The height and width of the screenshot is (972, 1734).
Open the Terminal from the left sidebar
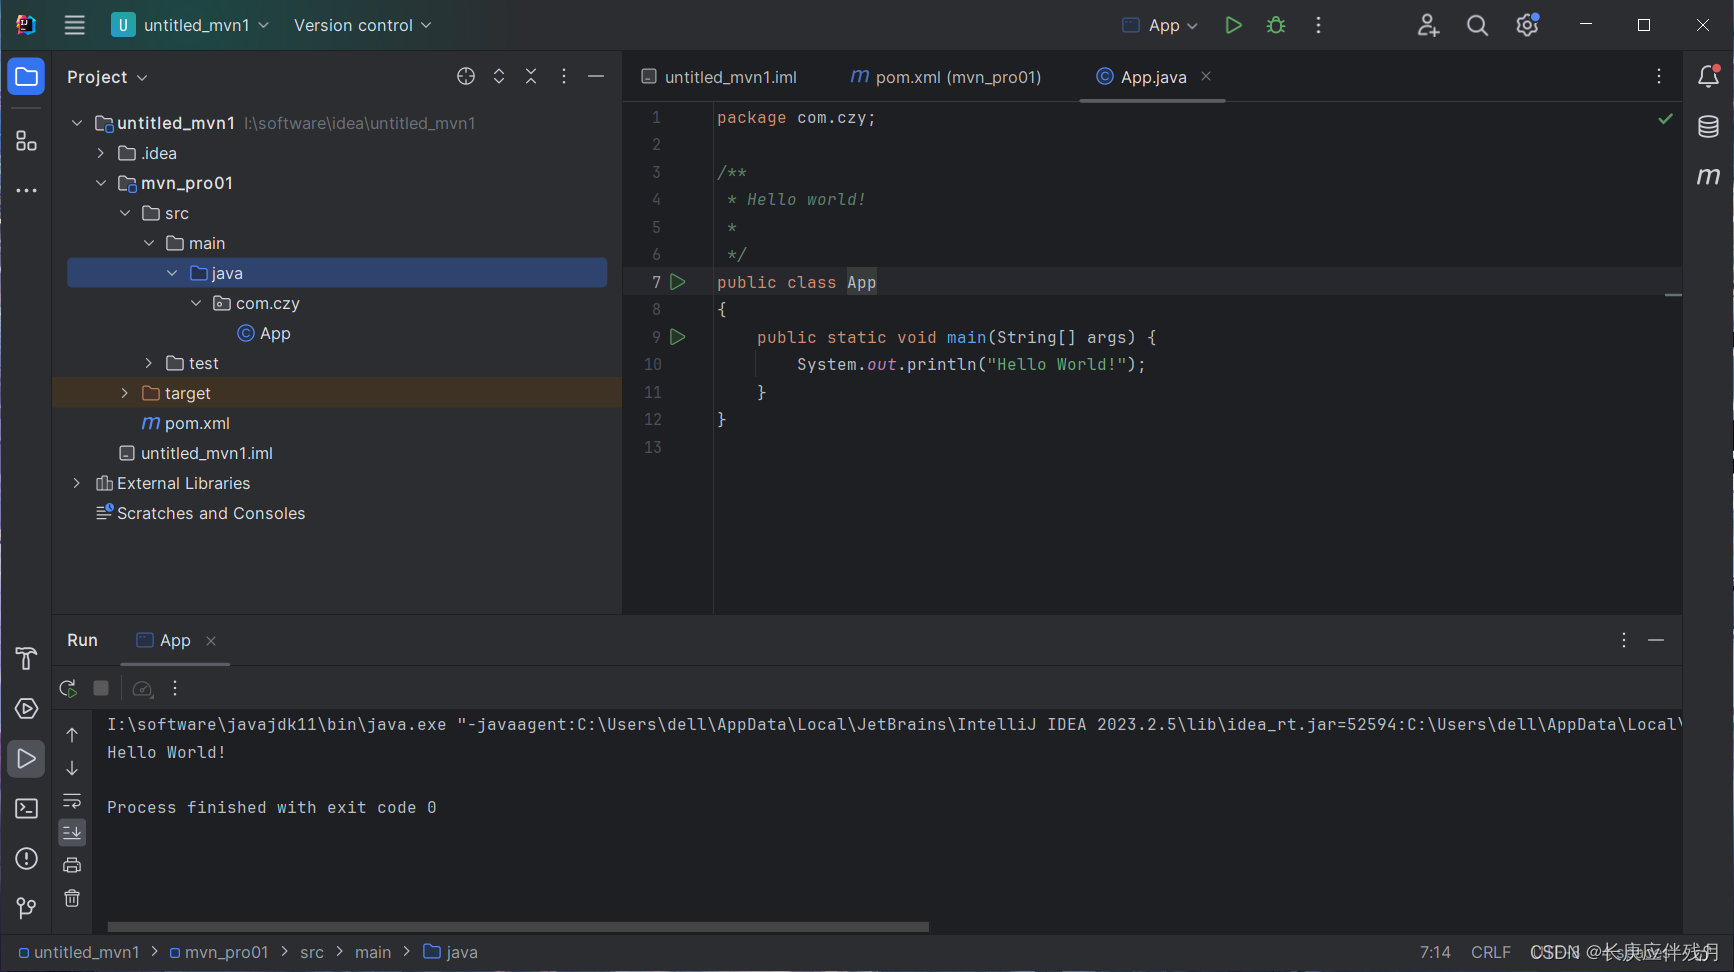point(26,809)
